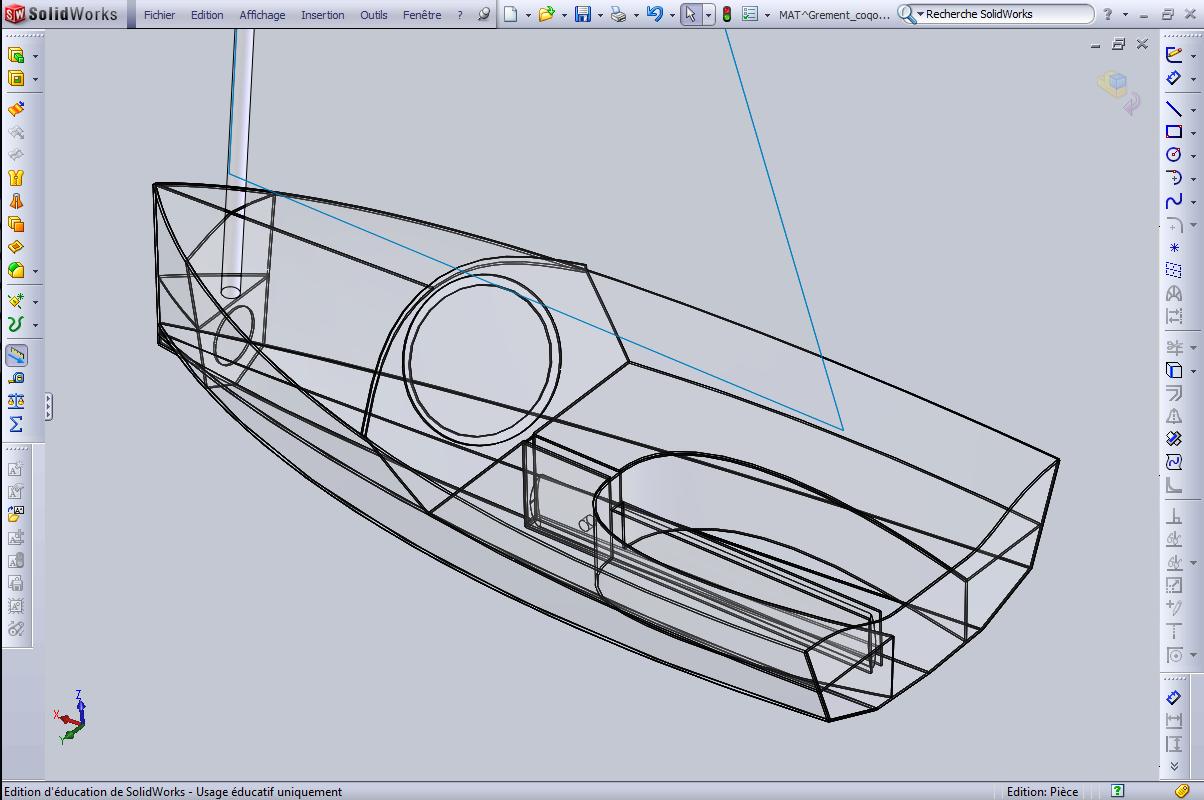The height and width of the screenshot is (800, 1204).
Task: Select the Rectangle sketch tool
Action: click(x=1172, y=130)
